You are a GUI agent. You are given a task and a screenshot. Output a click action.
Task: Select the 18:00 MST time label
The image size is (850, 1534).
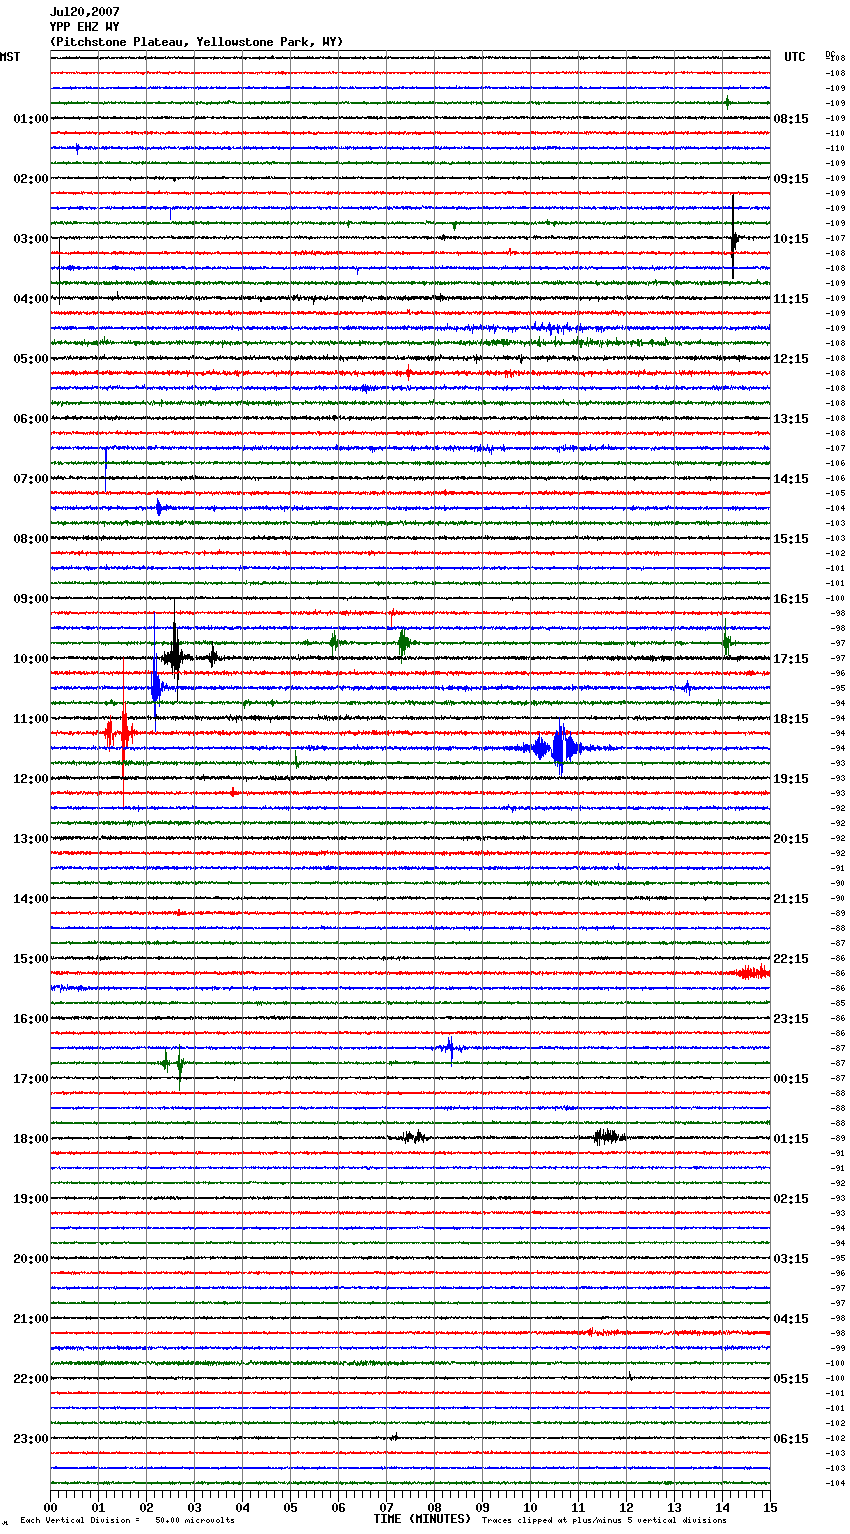[31, 1139]
